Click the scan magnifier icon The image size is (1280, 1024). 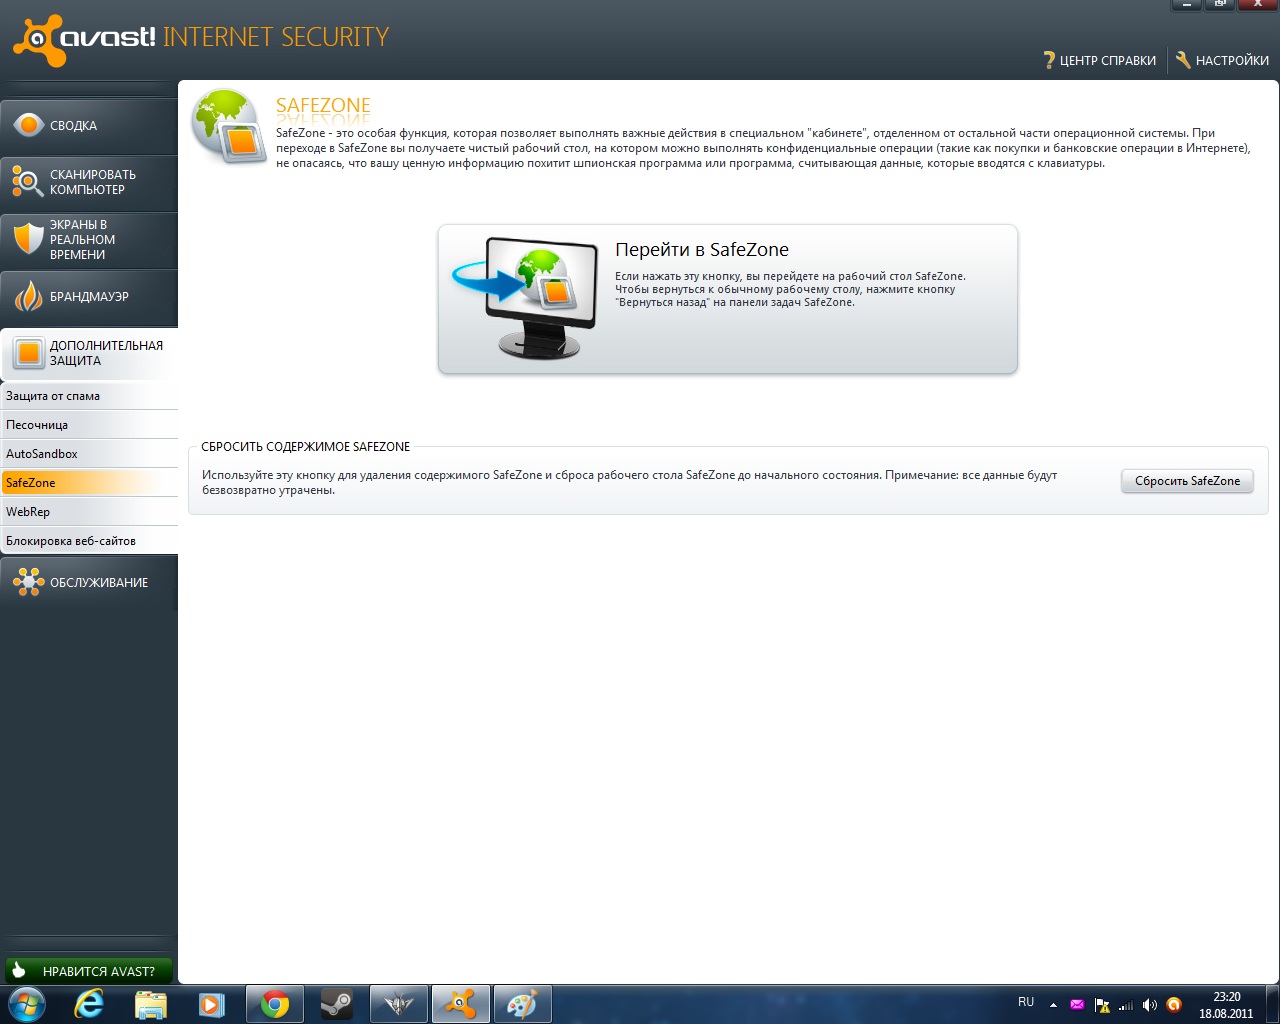point(28,182)
